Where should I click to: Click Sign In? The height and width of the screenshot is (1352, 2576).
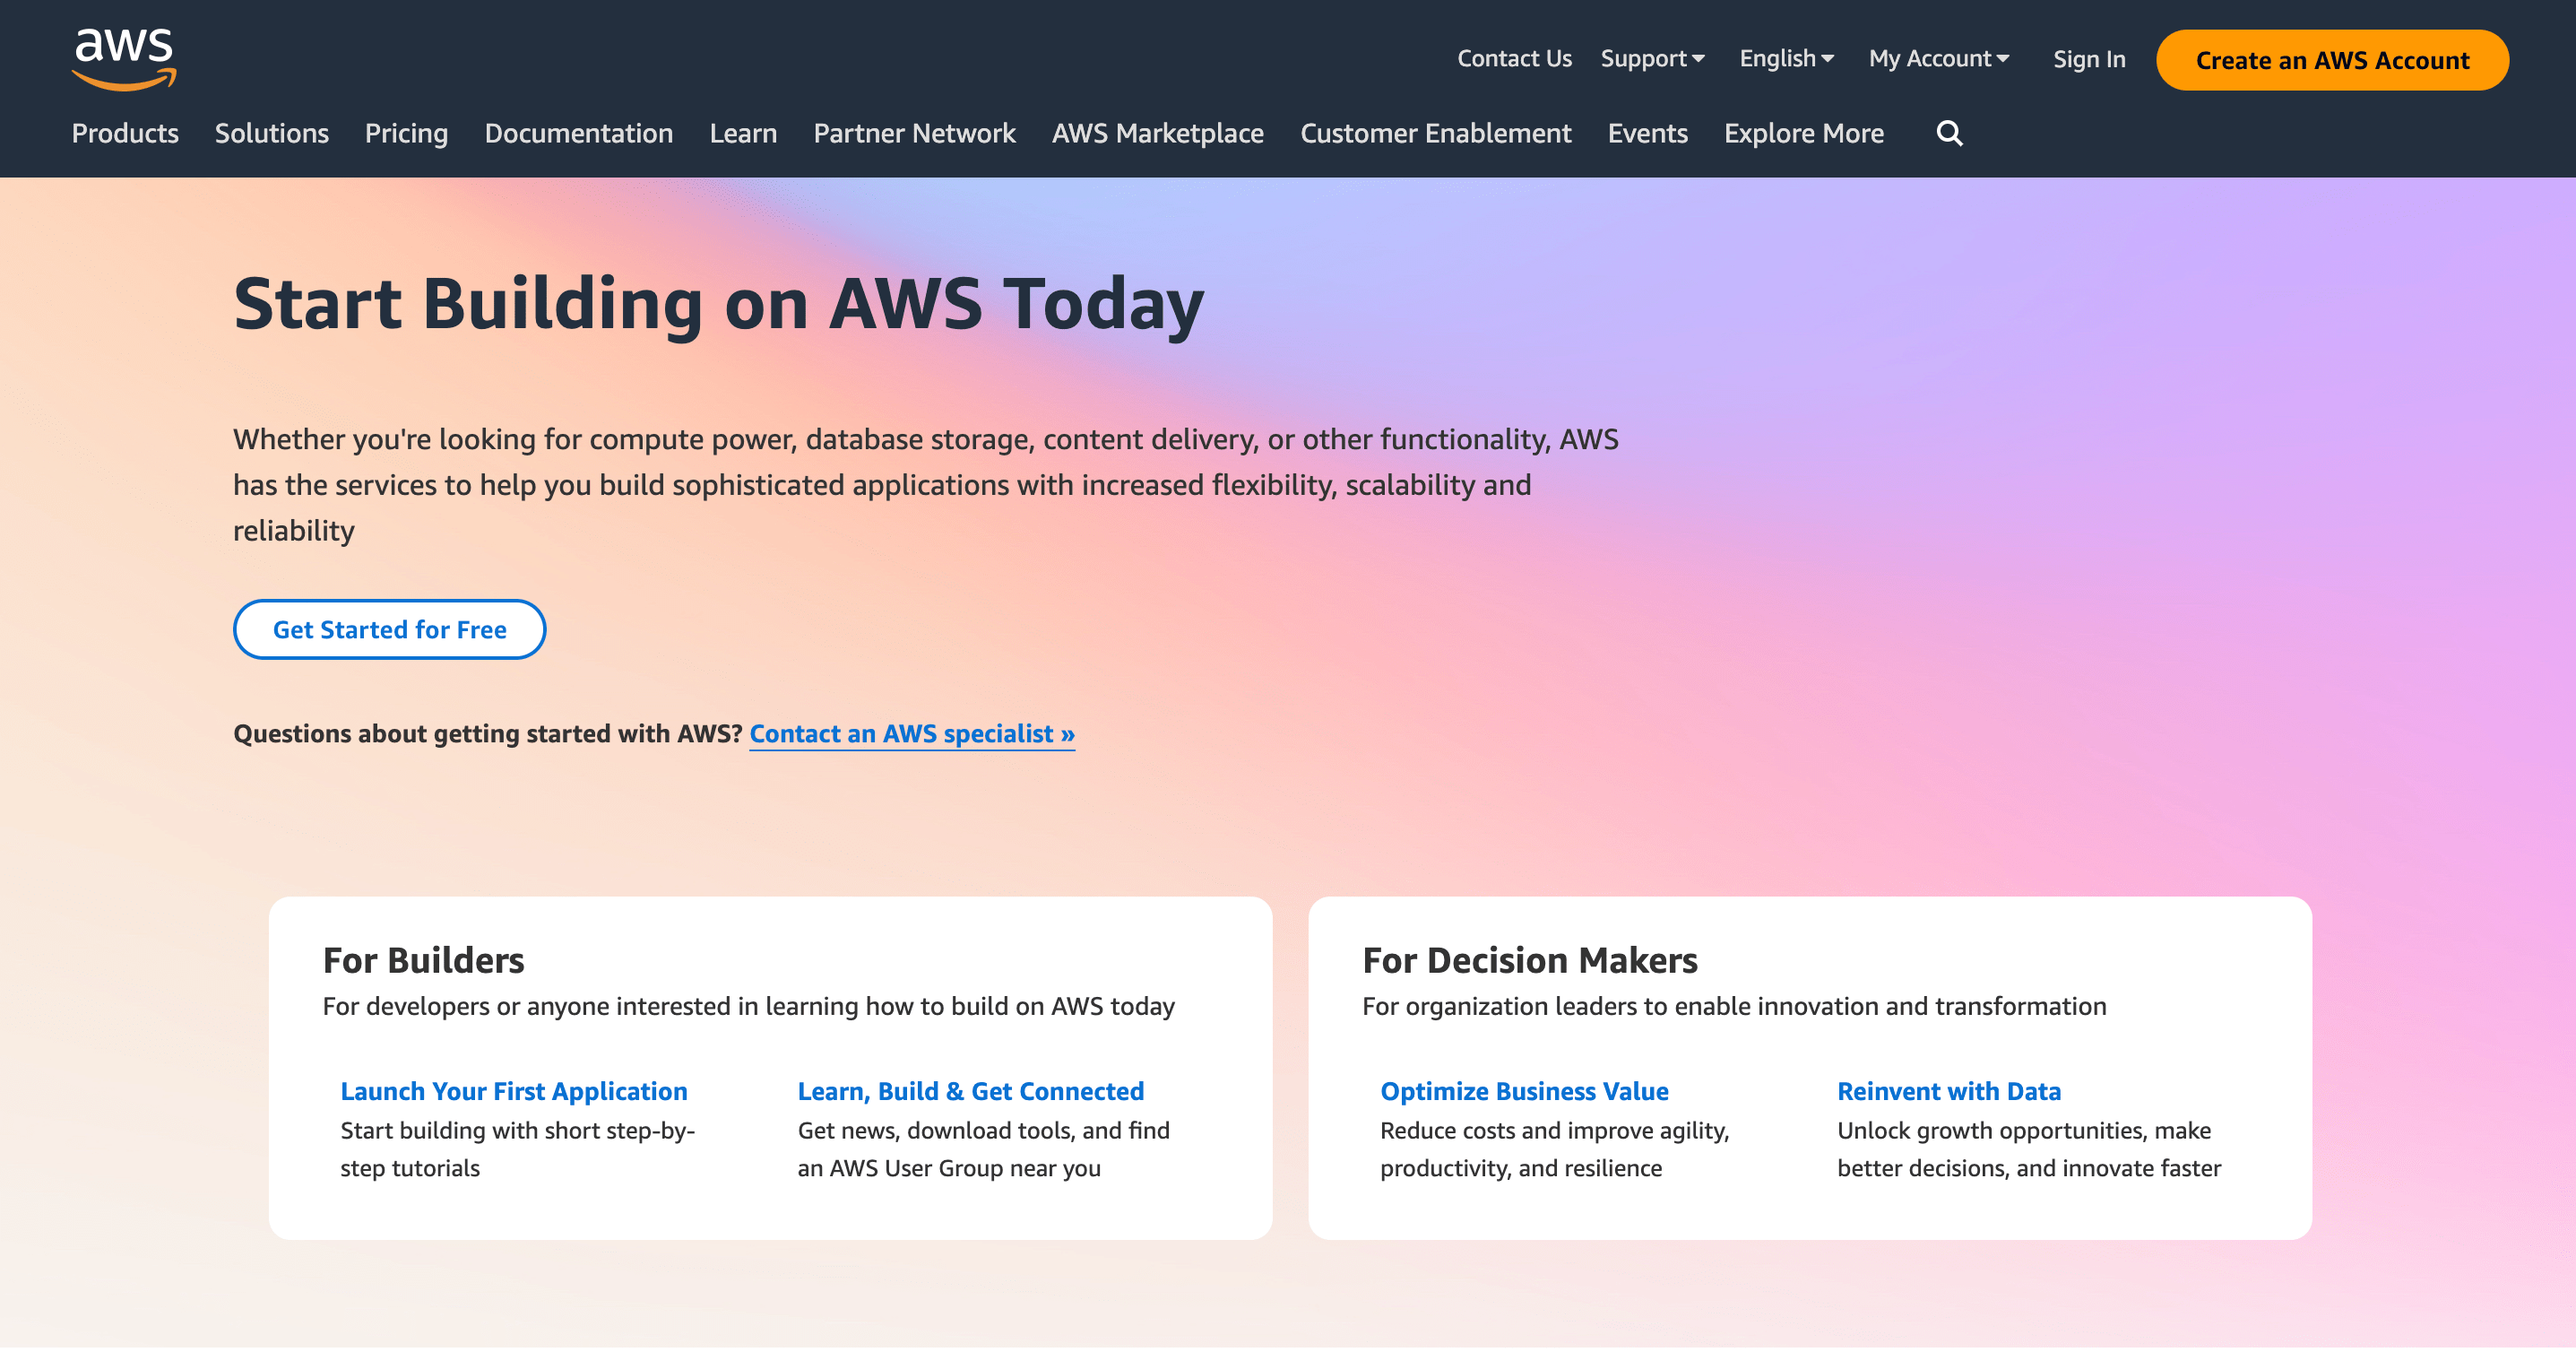point(2089,60)
